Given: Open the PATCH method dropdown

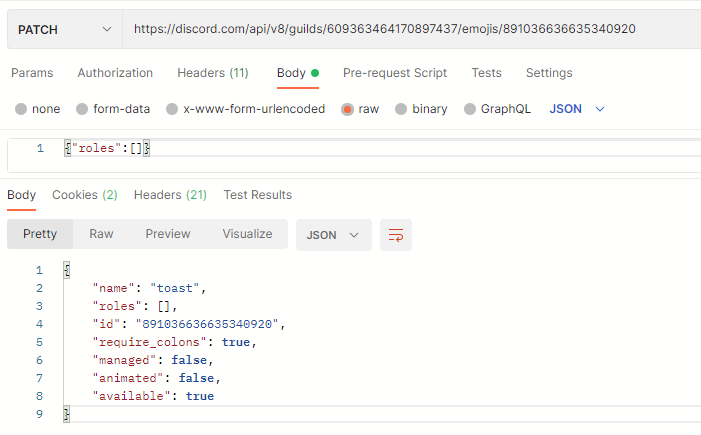Looking at the screenshot, I should 64,30.
